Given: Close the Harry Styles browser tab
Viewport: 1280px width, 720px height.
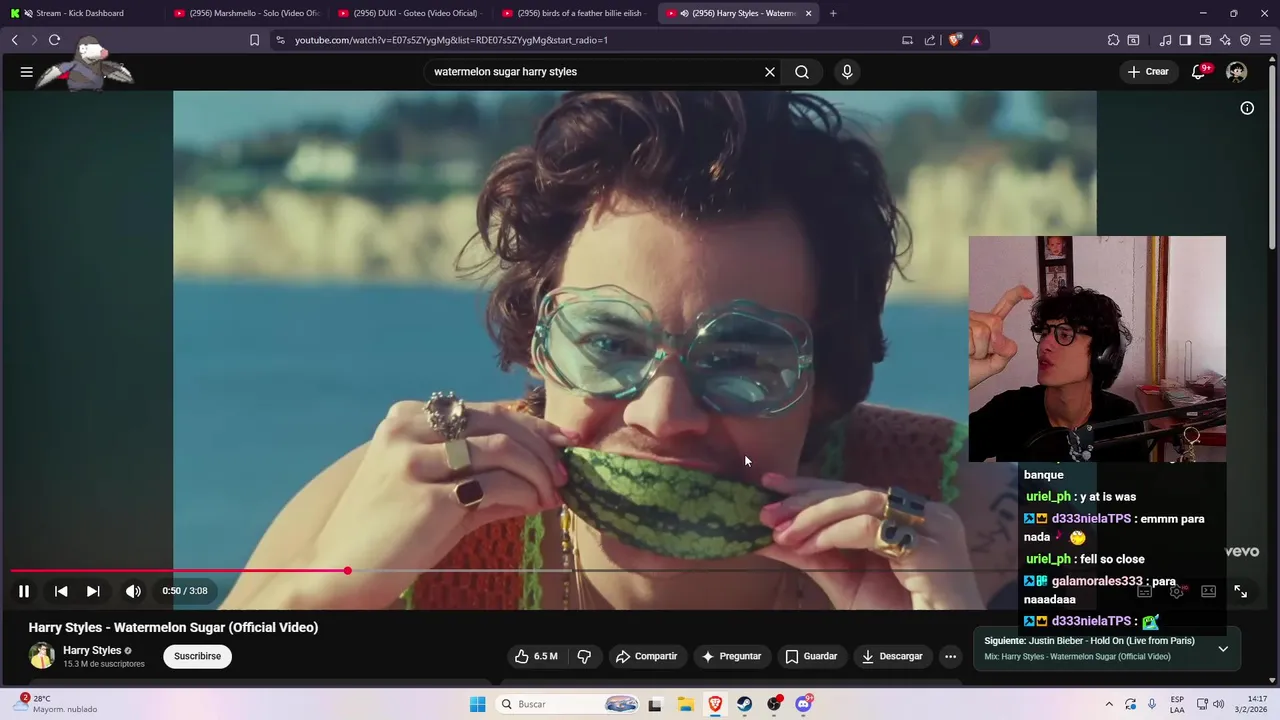Looking at the screenshot, I should point(808,13).
